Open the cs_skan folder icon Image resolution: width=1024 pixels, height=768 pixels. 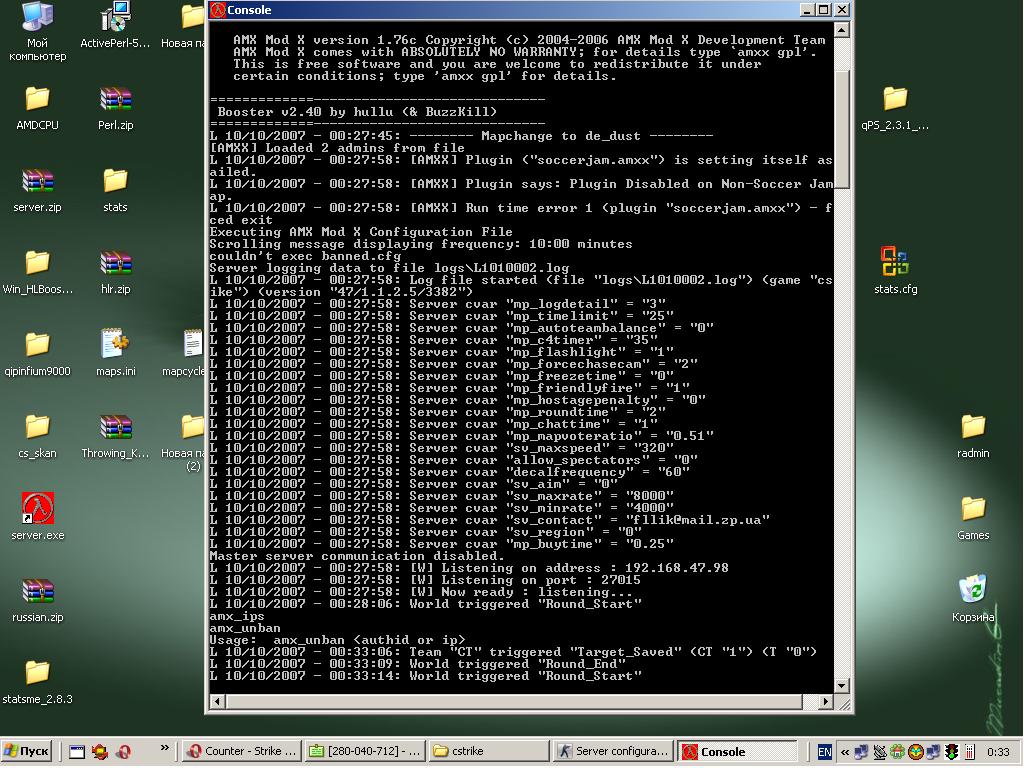(37, 436)
